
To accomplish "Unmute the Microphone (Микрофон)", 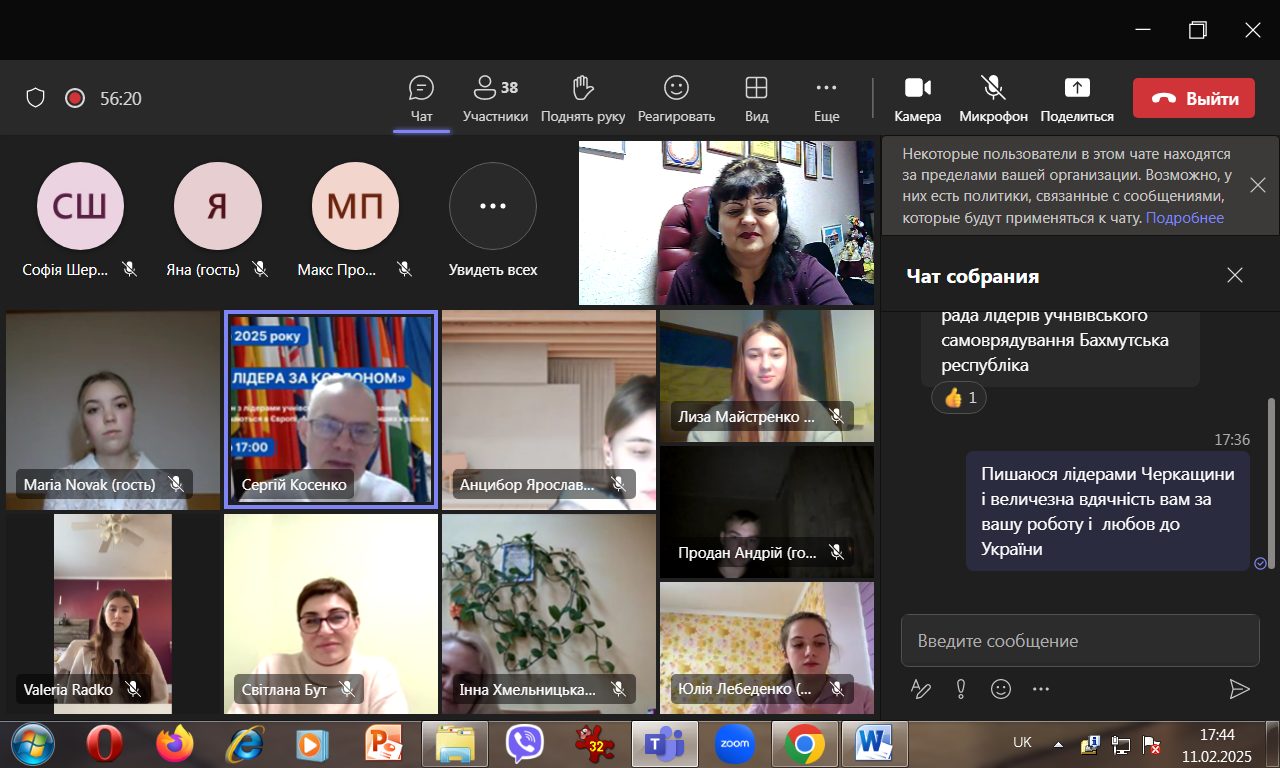I will pyautogui.click(x=993, y=98).
